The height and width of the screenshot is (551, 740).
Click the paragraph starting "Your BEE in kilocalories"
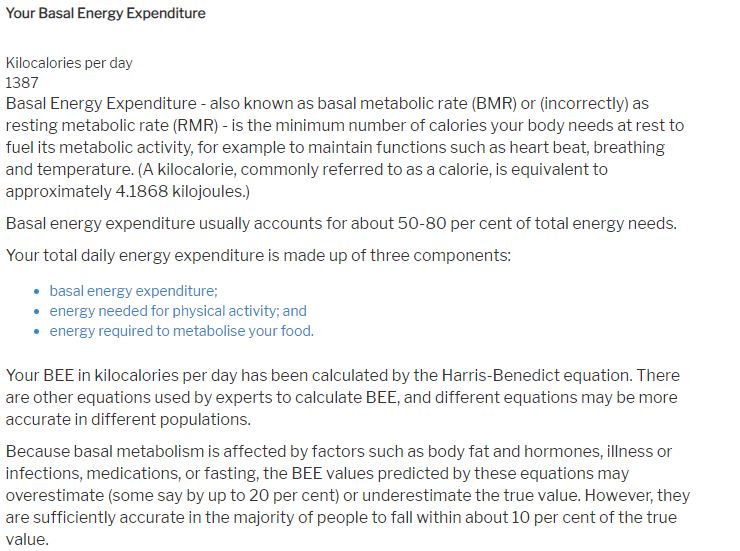[342, 397]
